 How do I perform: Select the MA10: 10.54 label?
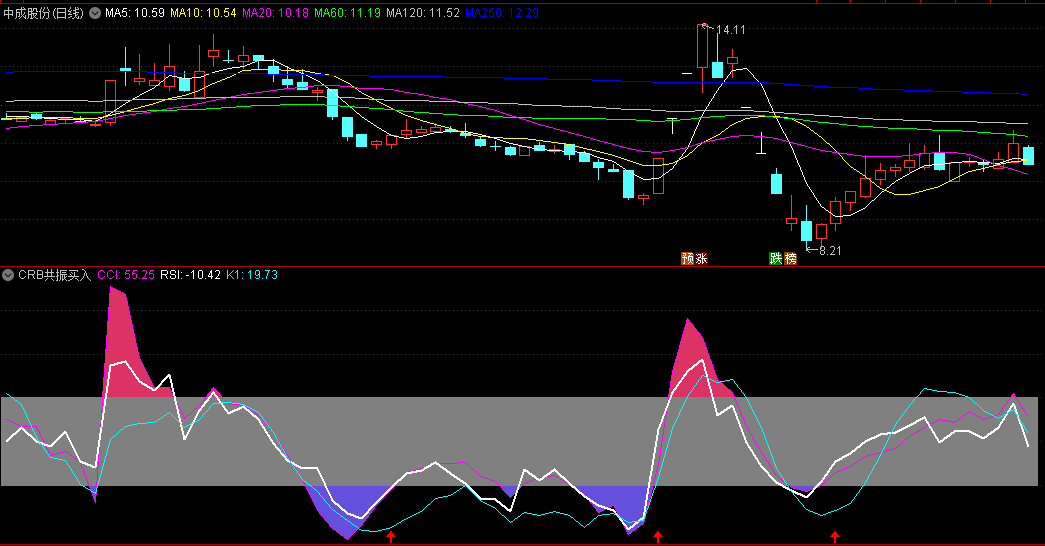point(203,13)
